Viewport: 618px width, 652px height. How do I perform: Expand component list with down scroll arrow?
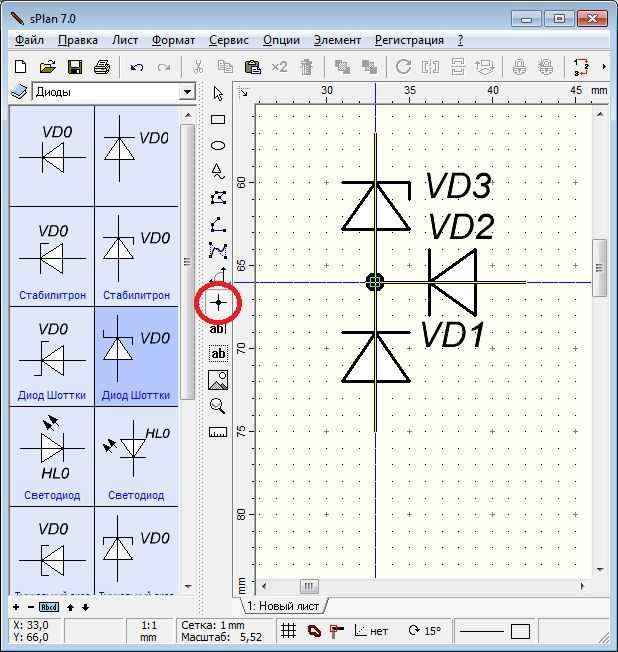188,587
